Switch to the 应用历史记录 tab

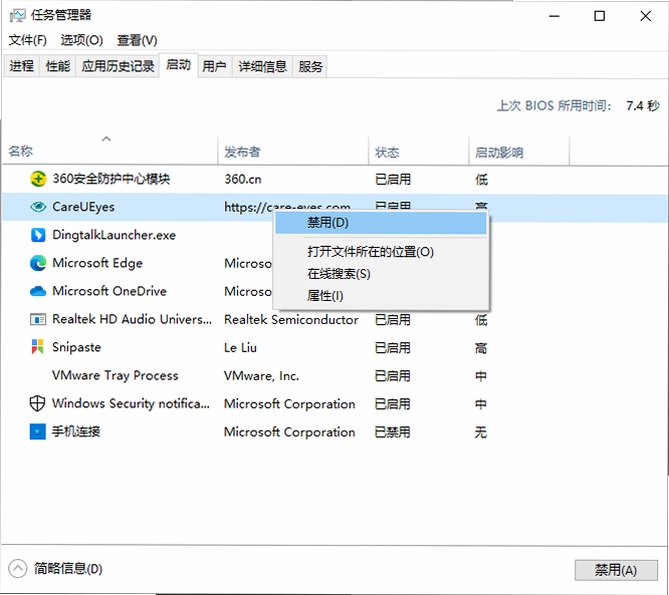(118, 66)
